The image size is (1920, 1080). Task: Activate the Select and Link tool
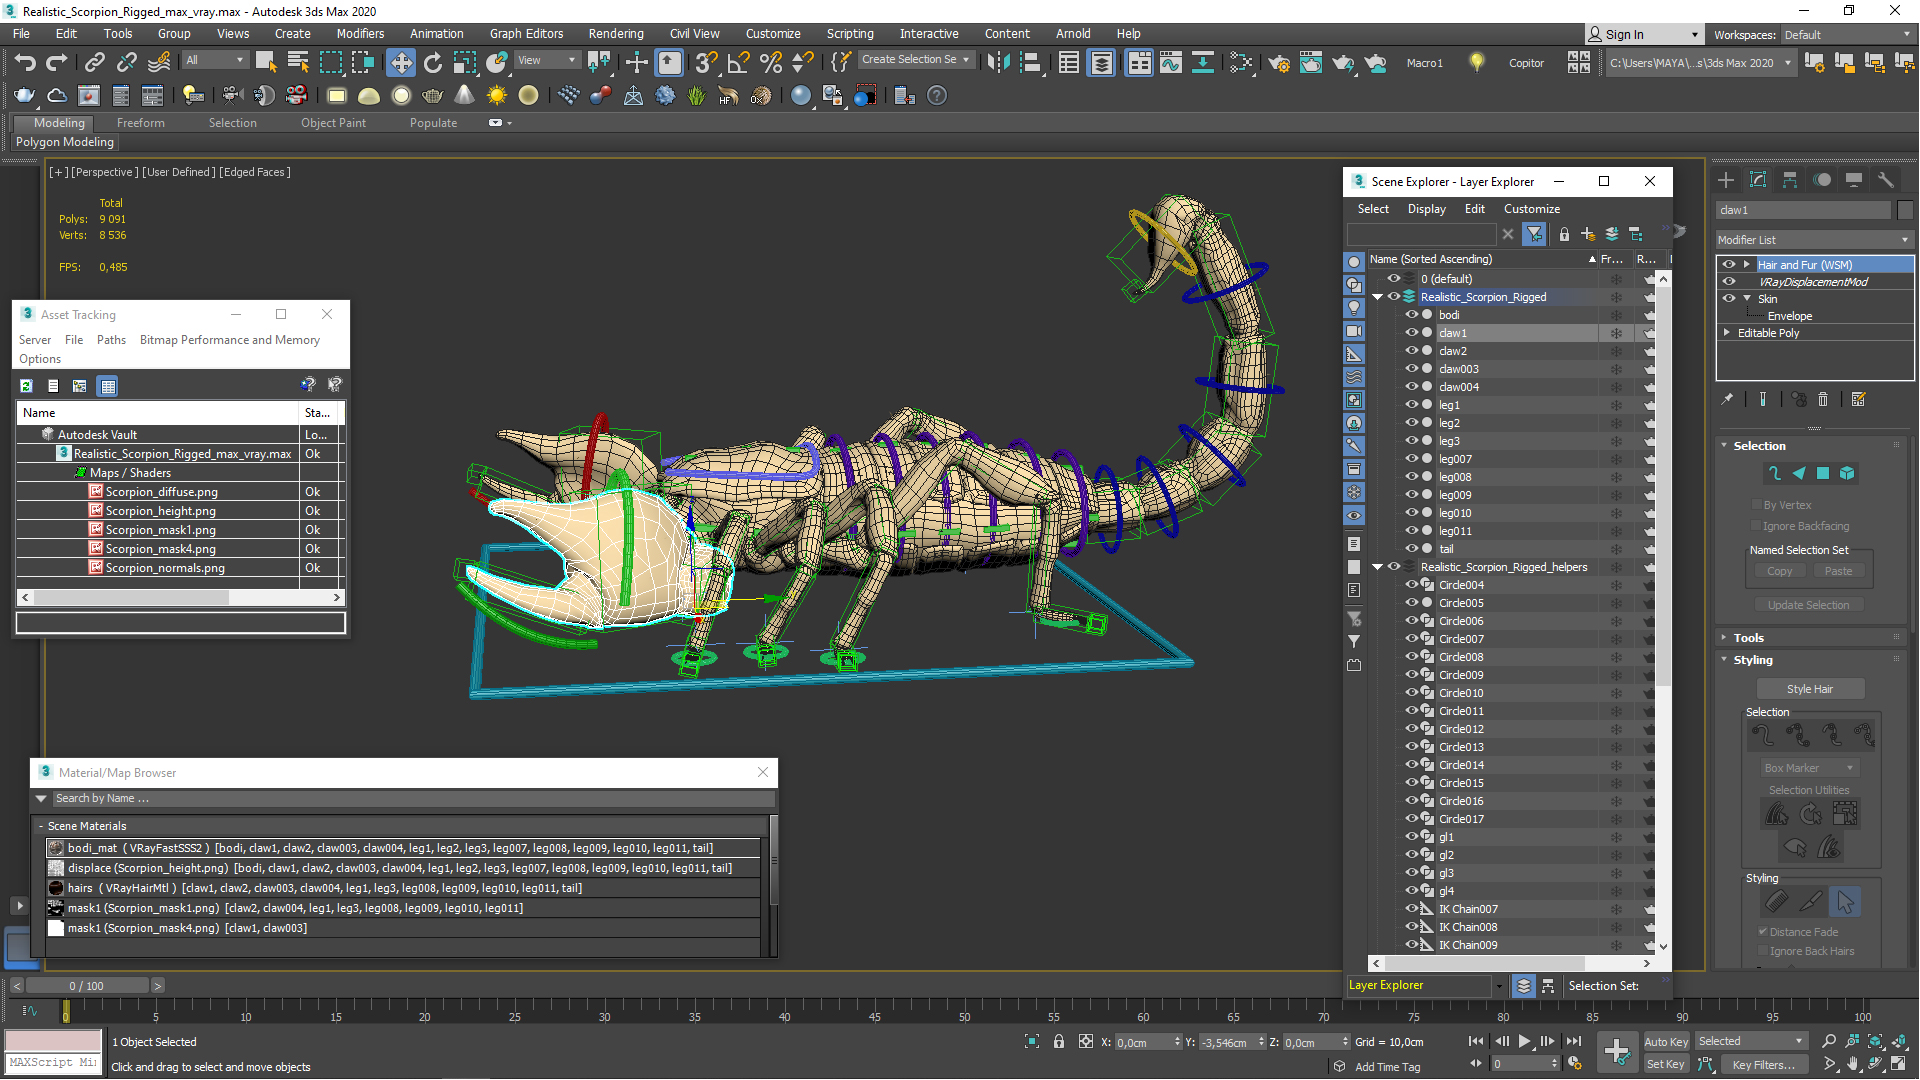(94, 63)
